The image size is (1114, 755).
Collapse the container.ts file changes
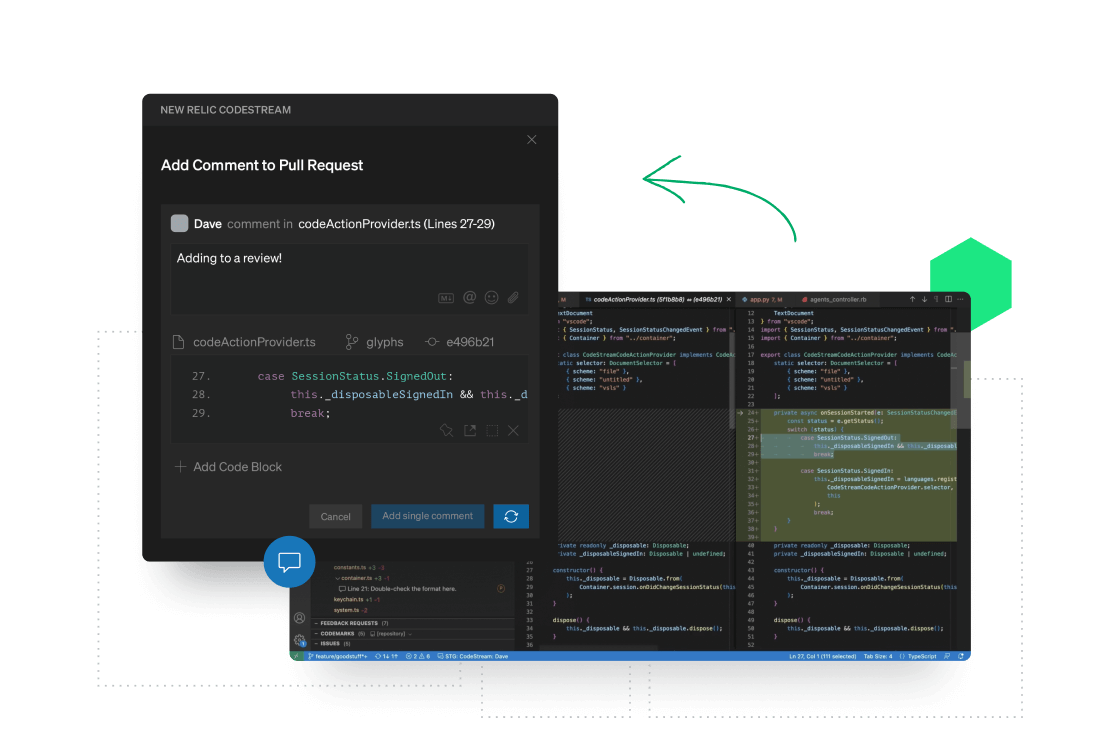point(337,578)
